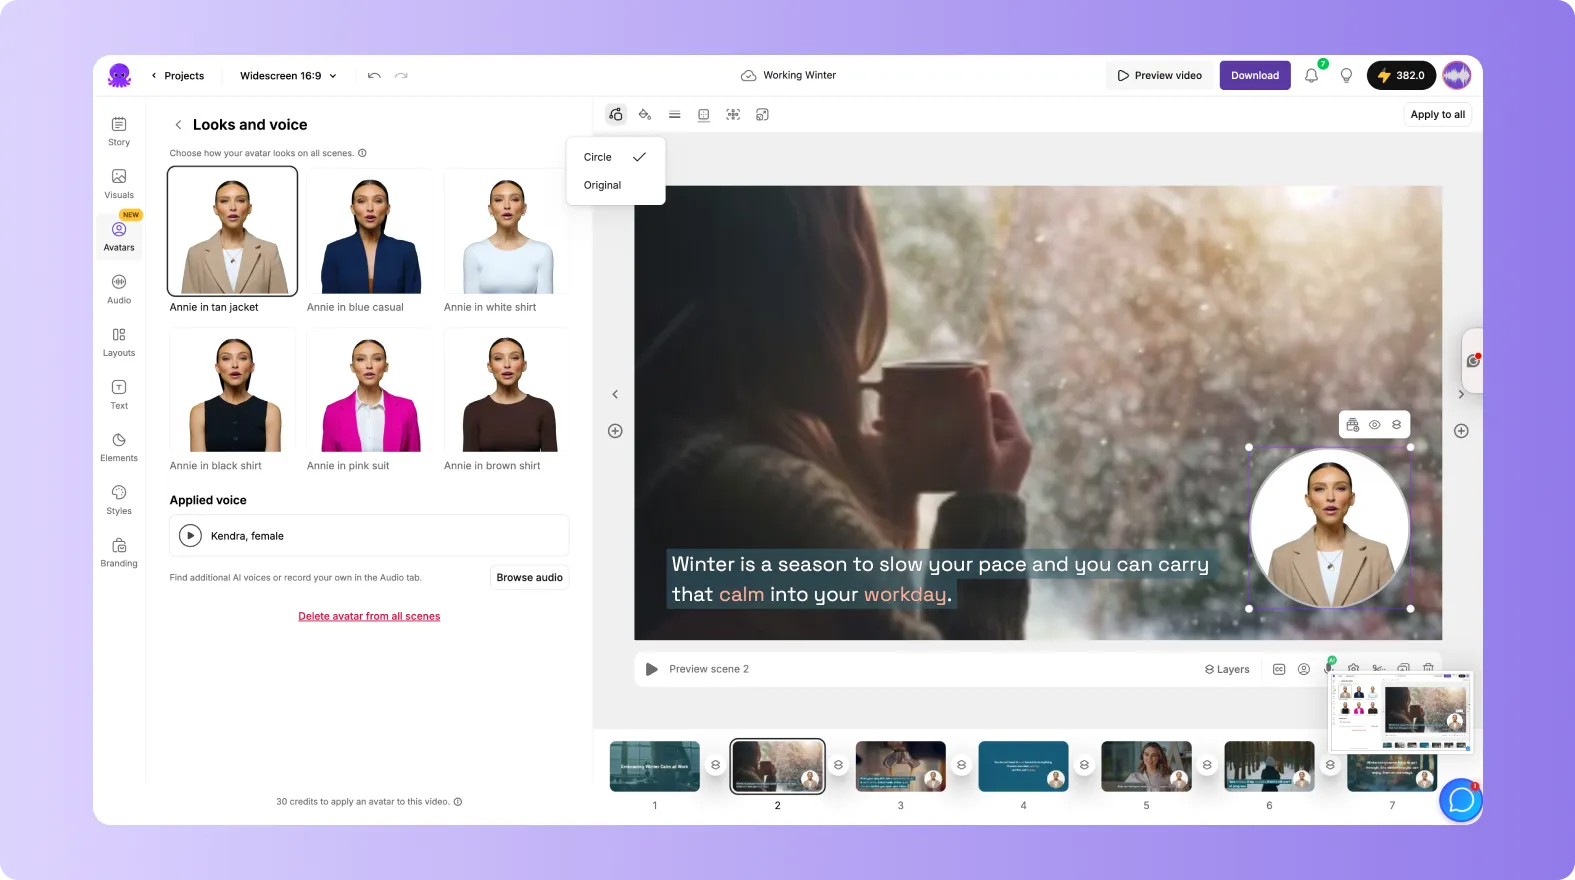This screenshot has width=1575, height=880.
Task: Open the Text panel in the sidebar
Action: 119,395
